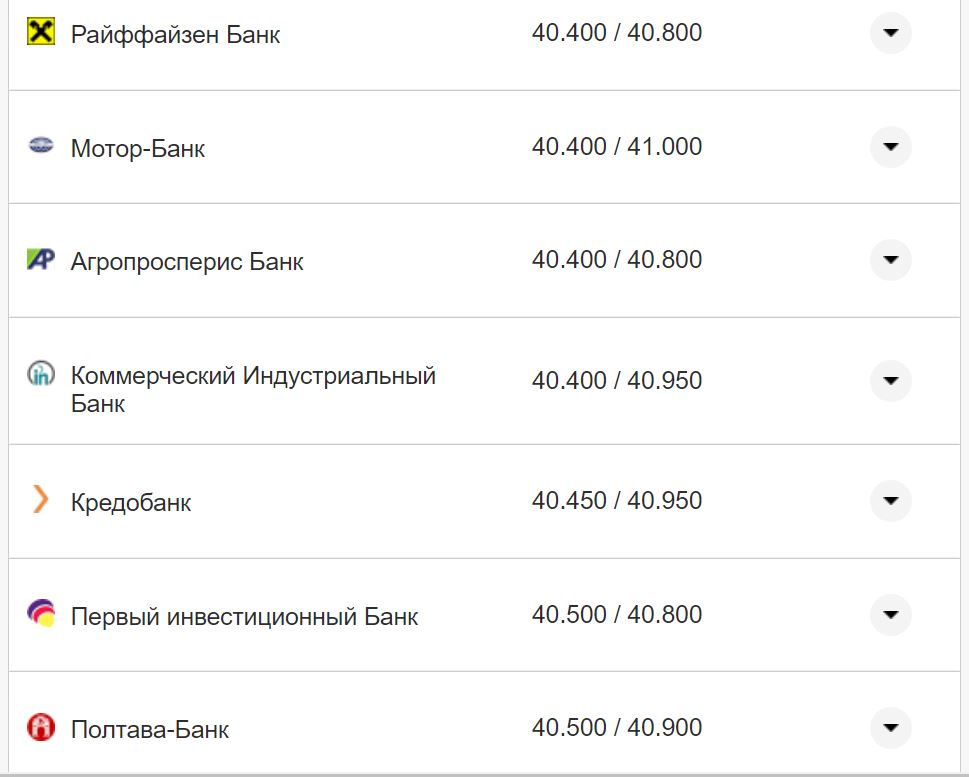Image resolution: width=969 pixels, height=777 pixels.
Task: Click the Коммерческий Индустриальный Банк rate value
Action: (x=618, y=380)
